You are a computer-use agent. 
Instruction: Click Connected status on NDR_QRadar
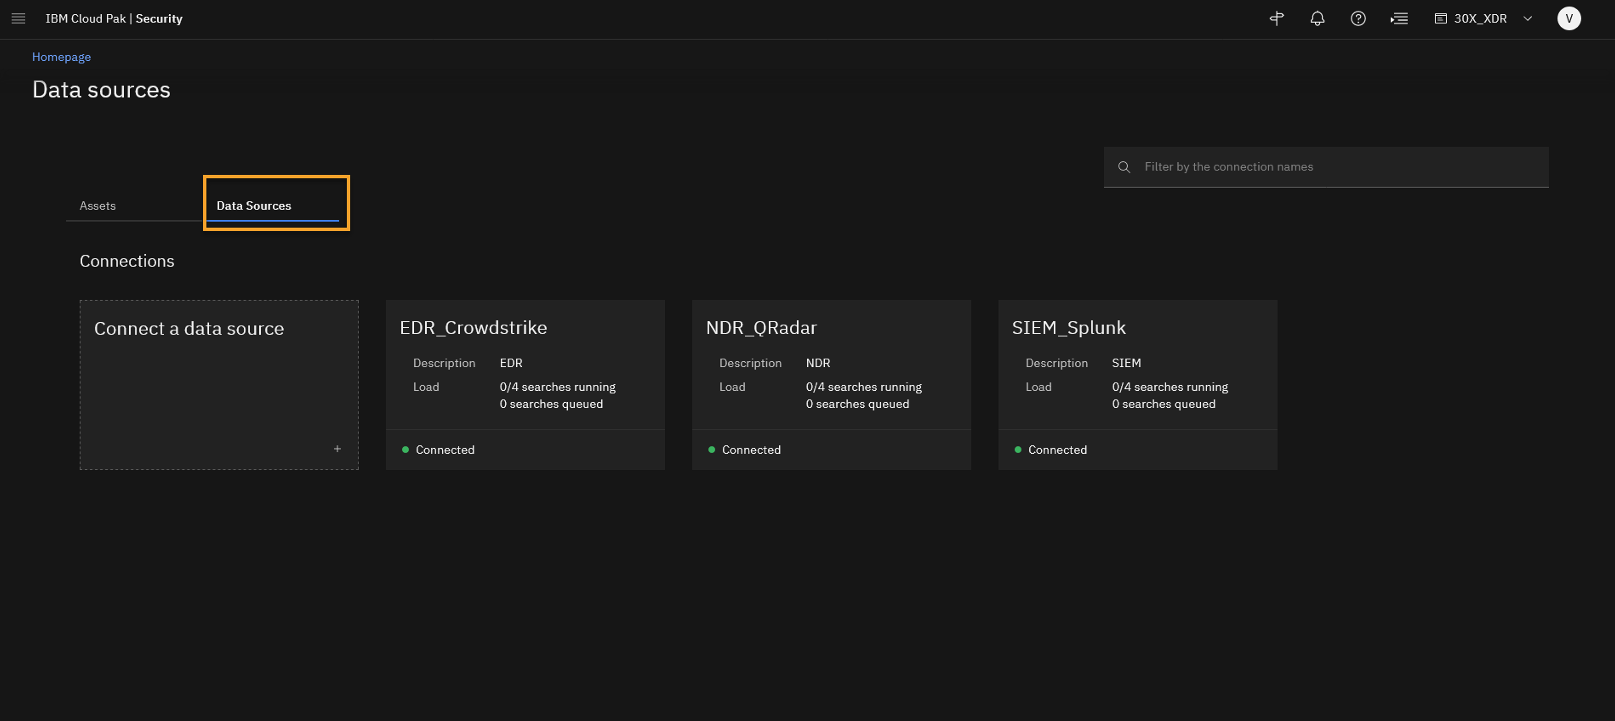[751, 450]
